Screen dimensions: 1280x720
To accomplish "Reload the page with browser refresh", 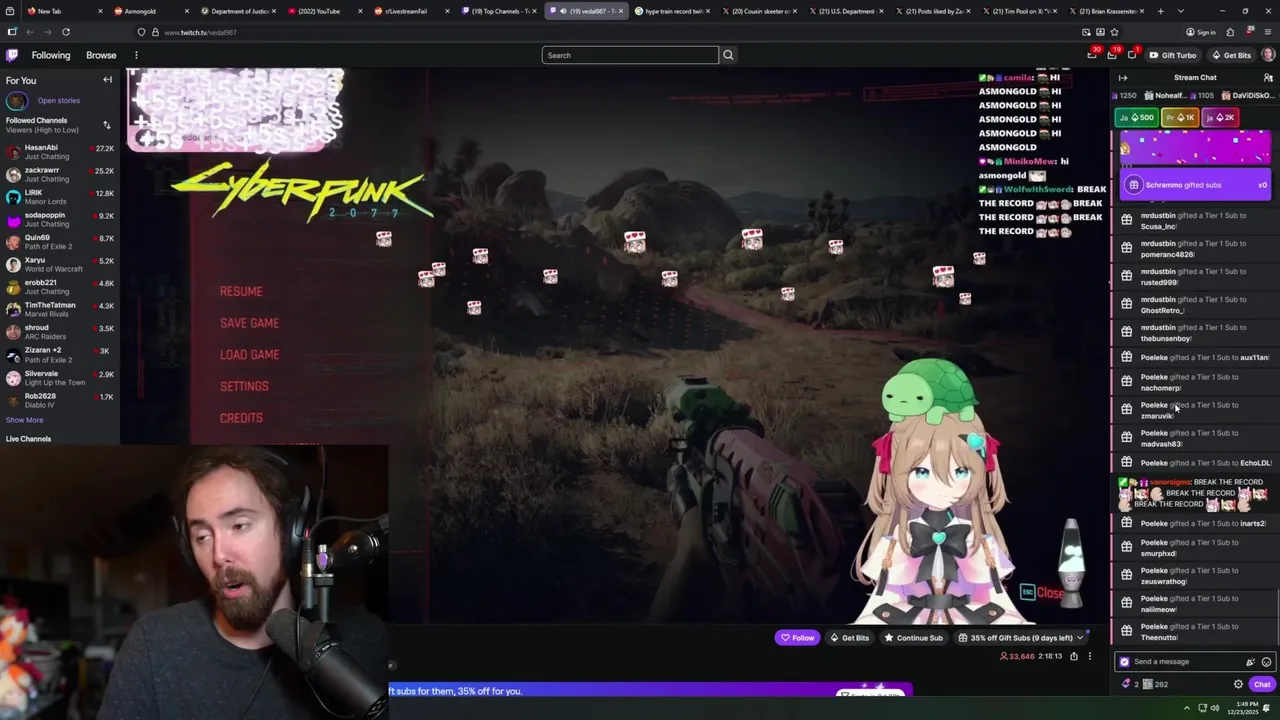I will click(x=66, y=32).
